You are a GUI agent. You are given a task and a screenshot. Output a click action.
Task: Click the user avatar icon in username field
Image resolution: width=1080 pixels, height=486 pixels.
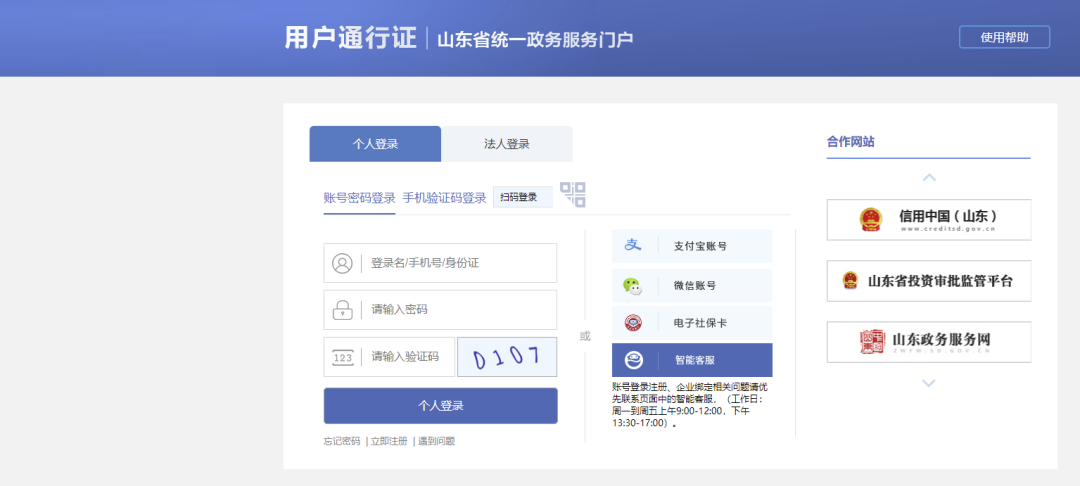pyautogui.click(x=342, y=263)
